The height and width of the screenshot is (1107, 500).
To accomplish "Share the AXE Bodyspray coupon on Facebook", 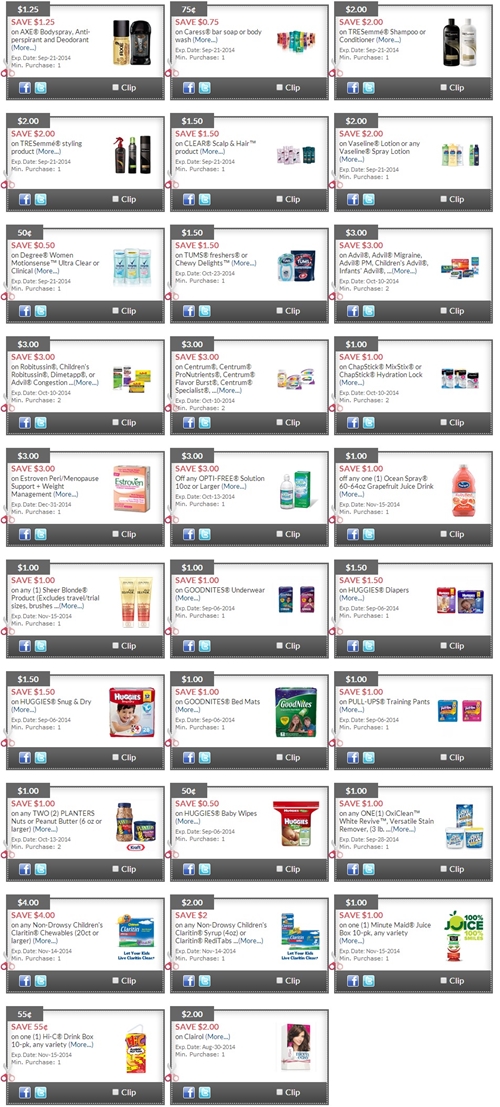I will 25,88.
